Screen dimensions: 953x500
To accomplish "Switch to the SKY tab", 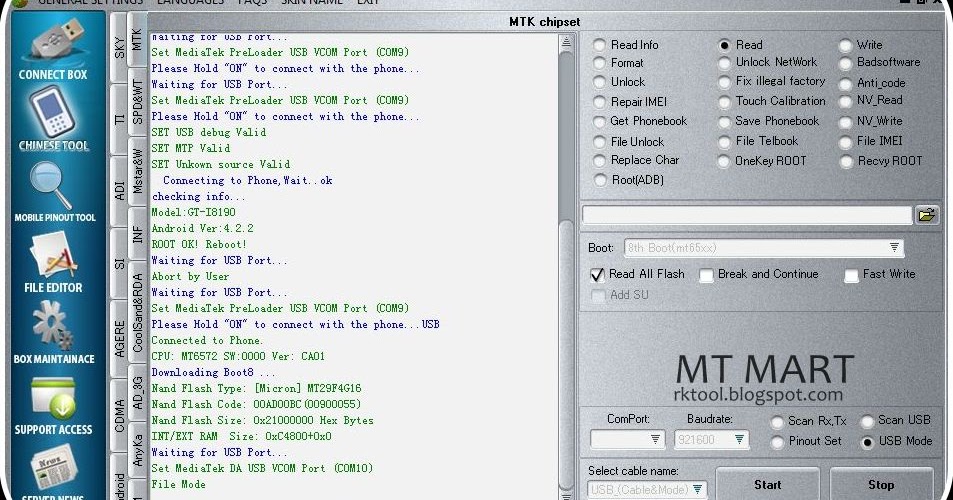I will coord(119,47).
